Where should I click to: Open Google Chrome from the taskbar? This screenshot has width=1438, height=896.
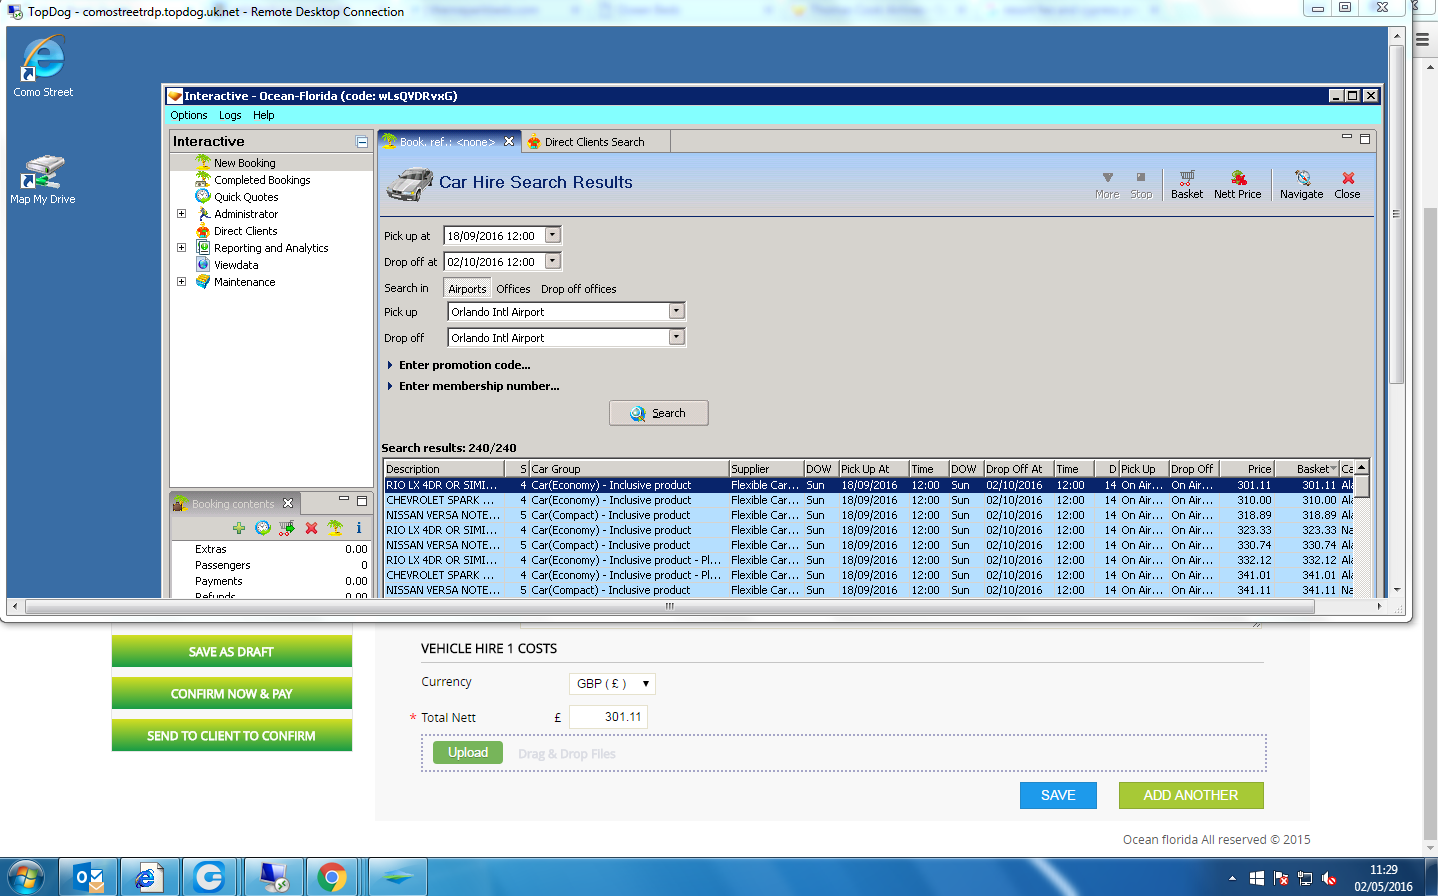tap(333, 877)
